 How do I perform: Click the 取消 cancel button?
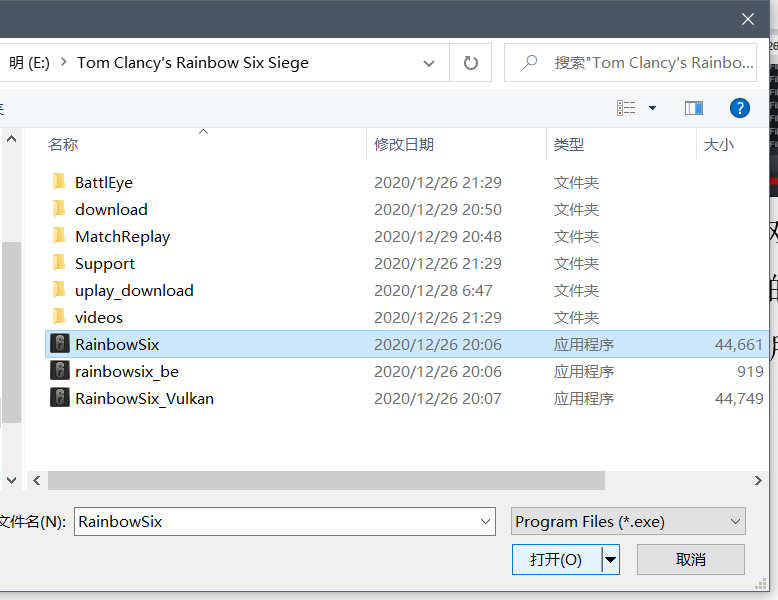pos(690,560)
